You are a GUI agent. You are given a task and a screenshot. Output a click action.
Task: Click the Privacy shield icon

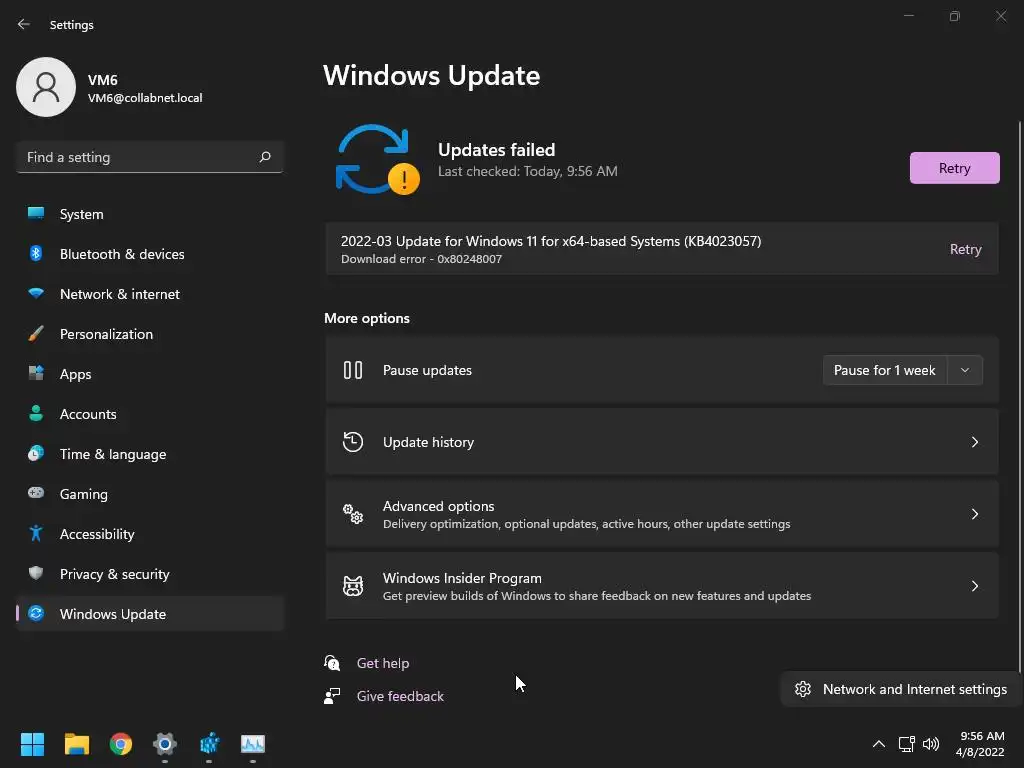point(36,573)
